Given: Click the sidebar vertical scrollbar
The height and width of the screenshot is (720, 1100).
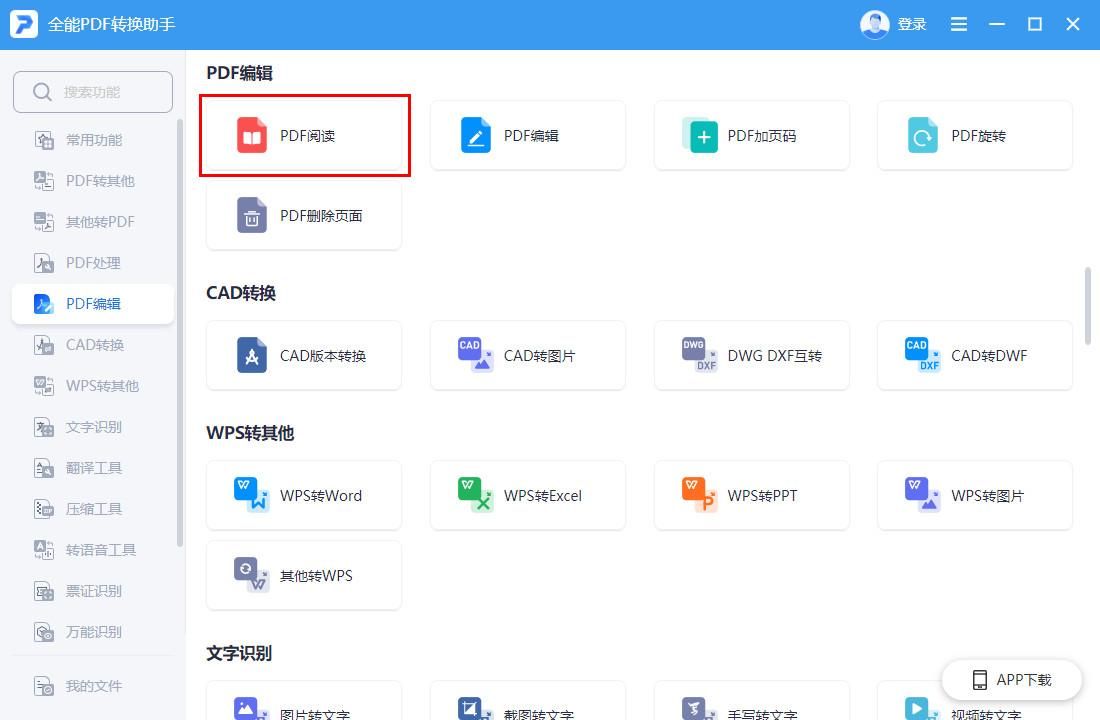Looking at the screenshot, I should (x=180, y=333).
